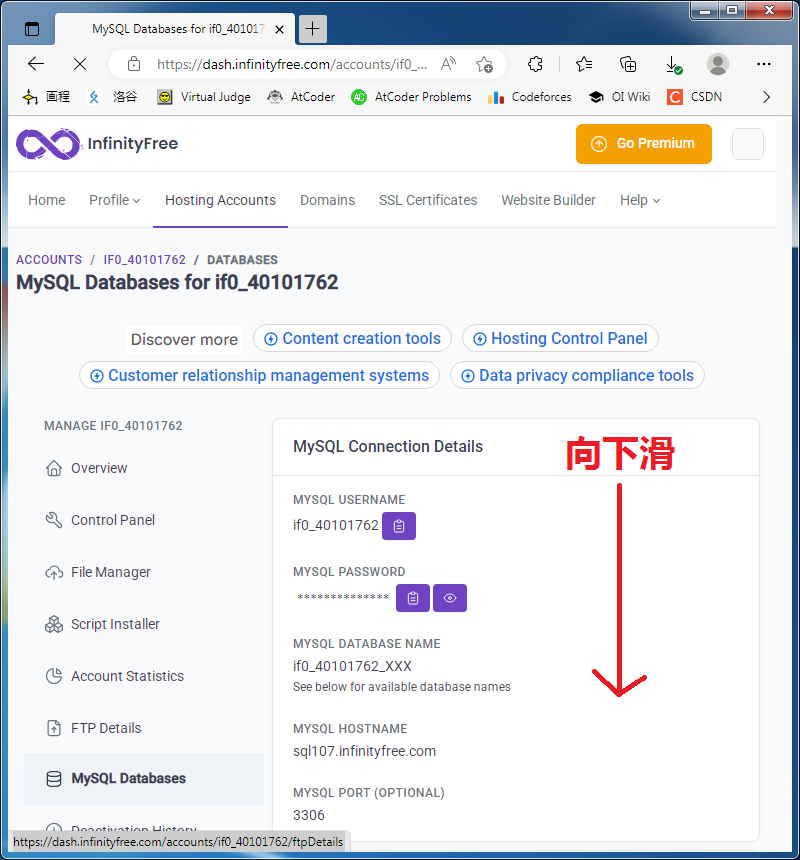Toggle Read aloud in address bar
This screenshot has width=800, height=860.
tap(449, 64)
